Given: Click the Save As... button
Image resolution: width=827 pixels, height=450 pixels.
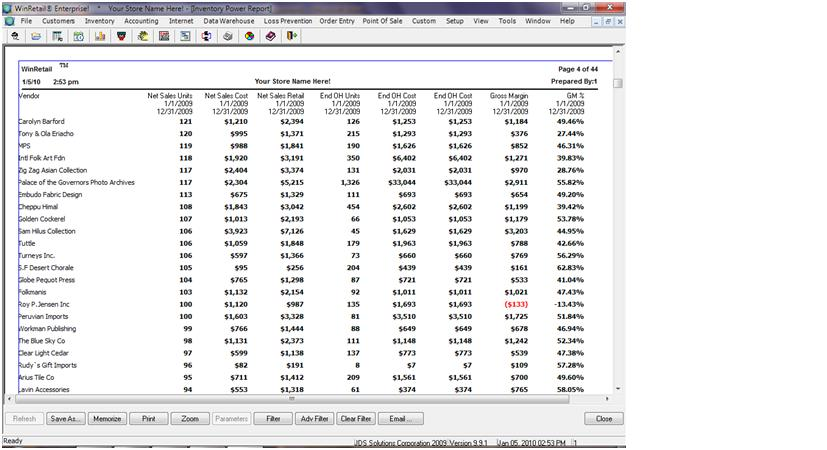Looking at the screenshot, I should [67, 419].
